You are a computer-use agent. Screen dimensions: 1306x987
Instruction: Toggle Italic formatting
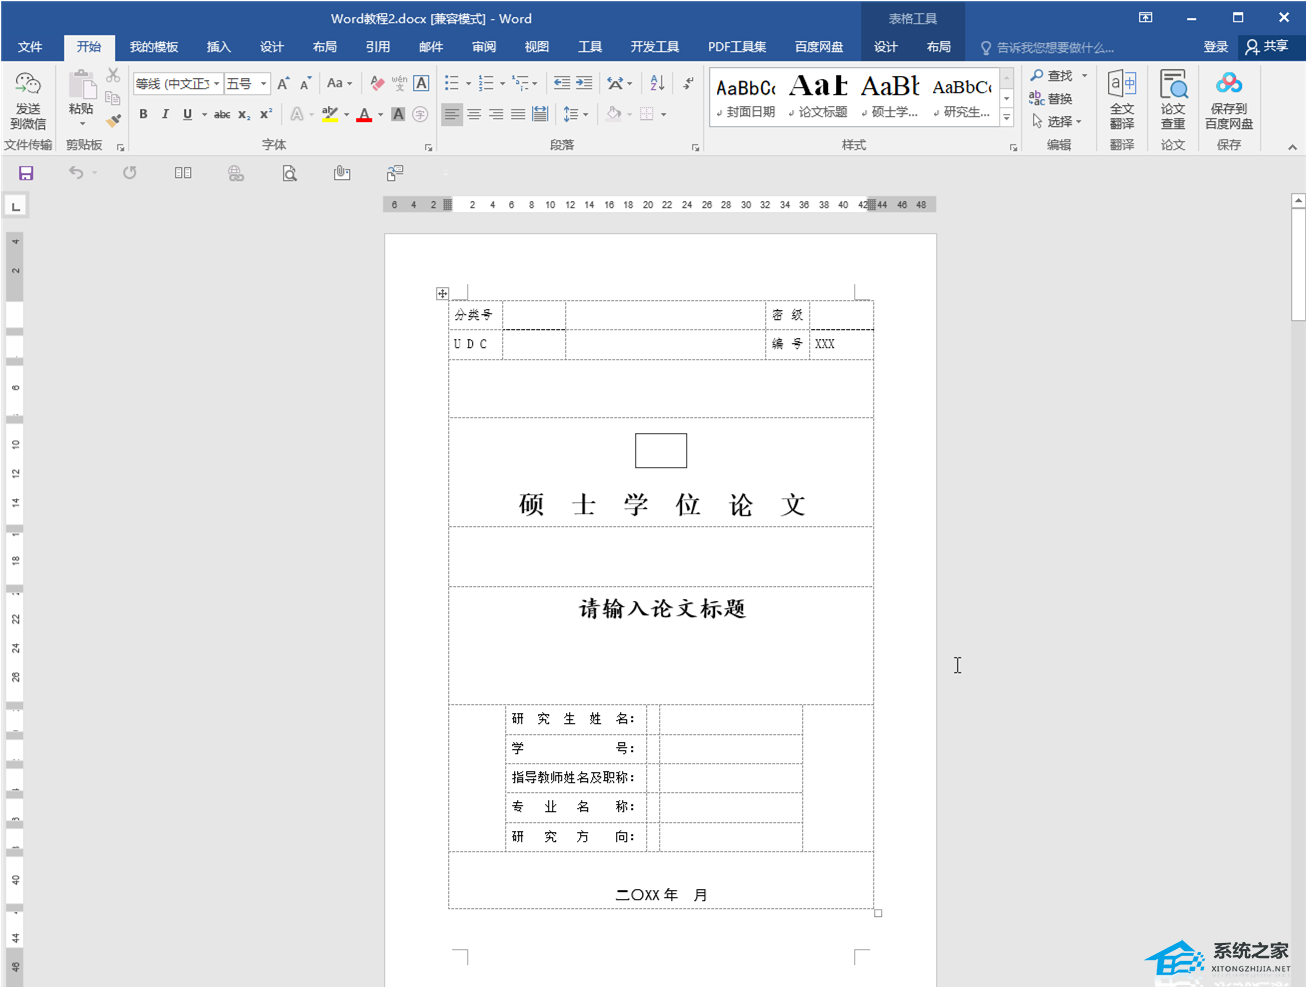coord(165,114)
